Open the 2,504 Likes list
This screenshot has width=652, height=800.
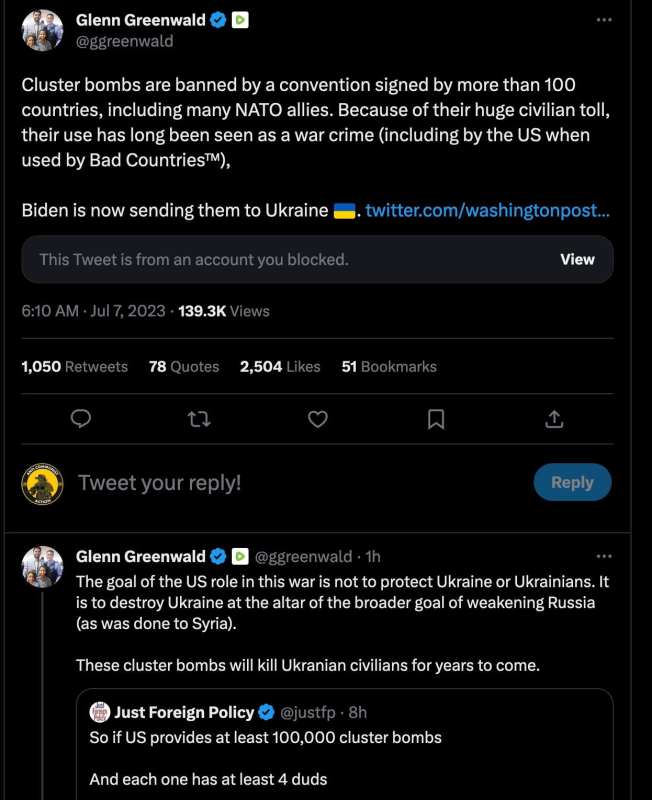280,367
